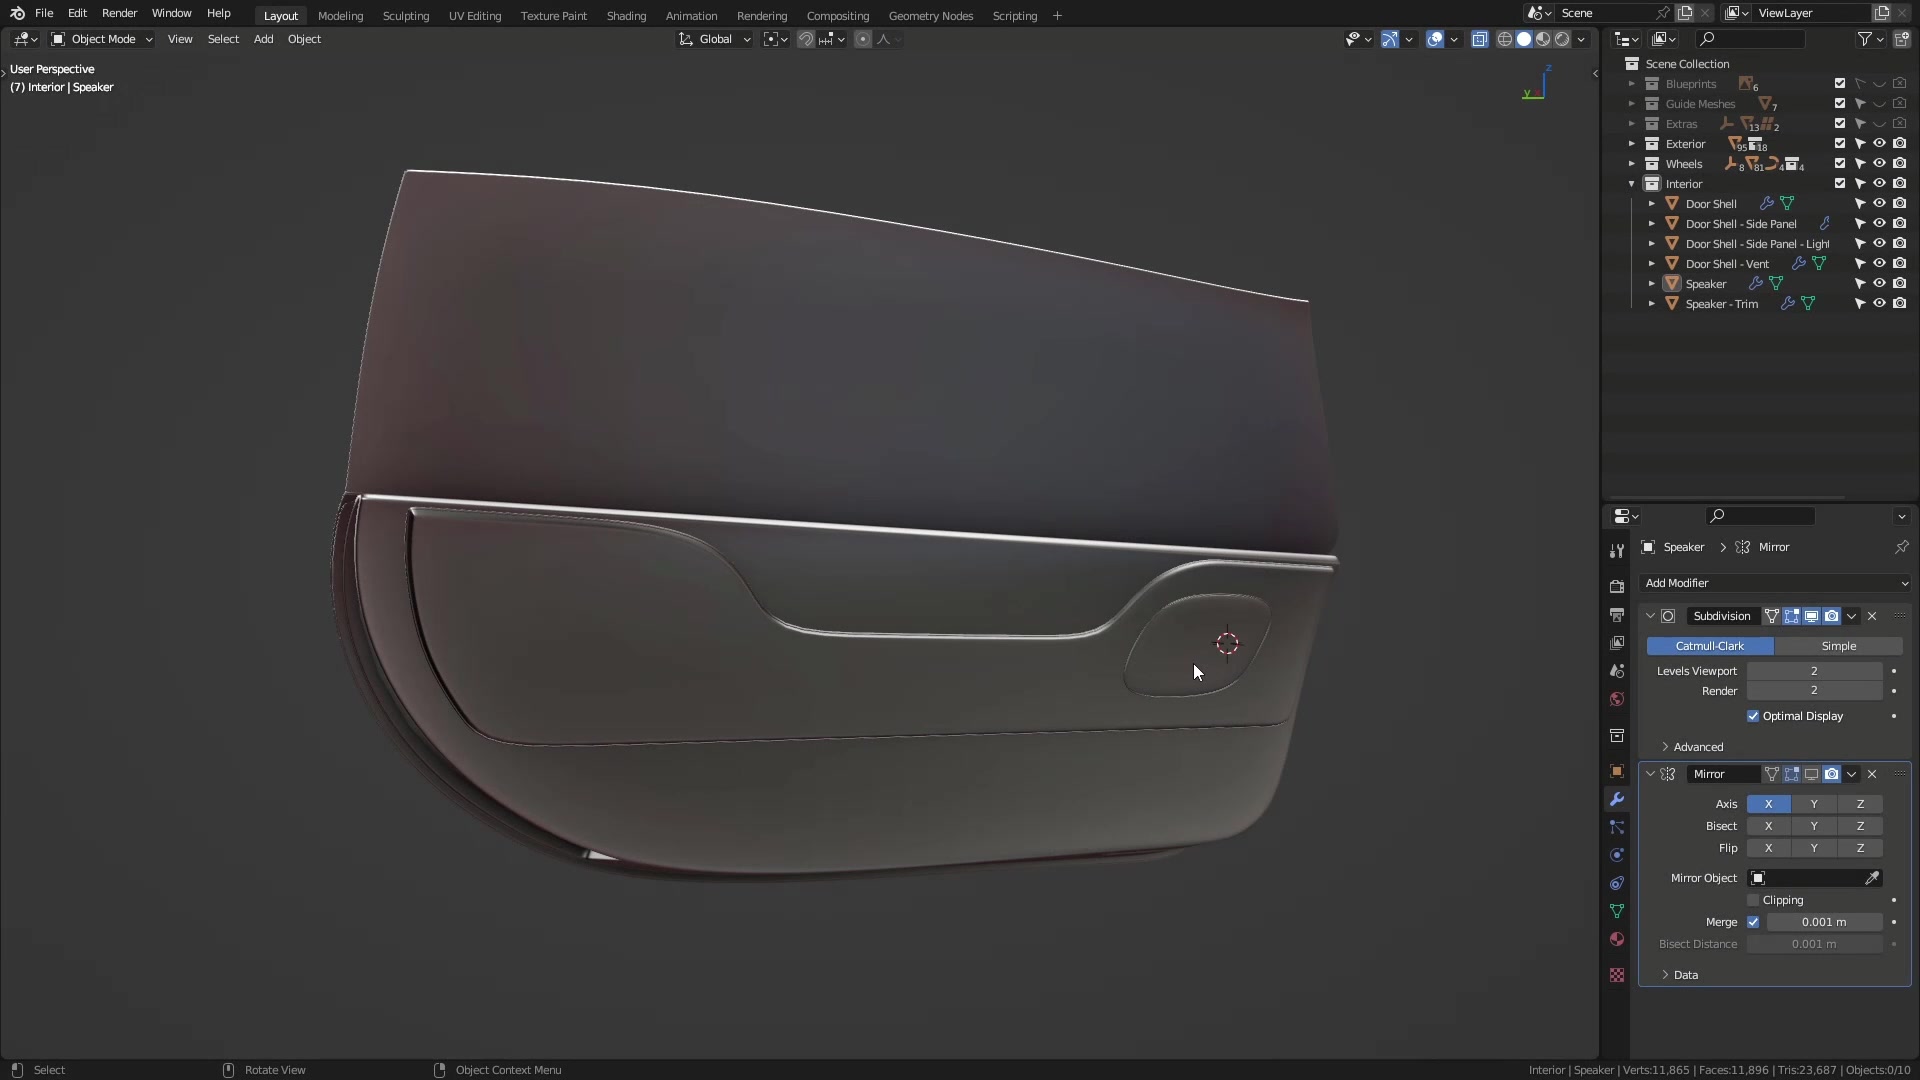Open the Object Mode dropdown
Screen dimensions: 1920x1080
pos(102,39)
